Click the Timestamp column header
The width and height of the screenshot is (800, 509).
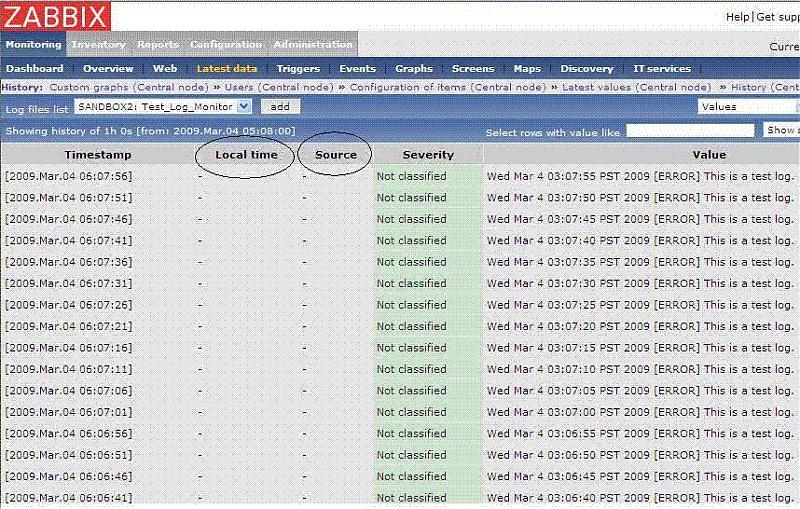point(98,155)
